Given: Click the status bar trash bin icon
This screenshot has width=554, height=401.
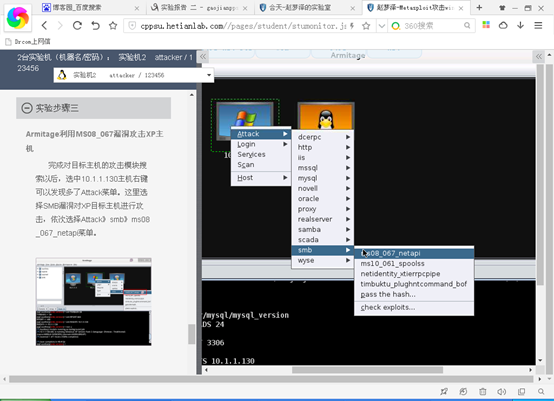Looking at the screenshot, I should click(x=483, y=391).
